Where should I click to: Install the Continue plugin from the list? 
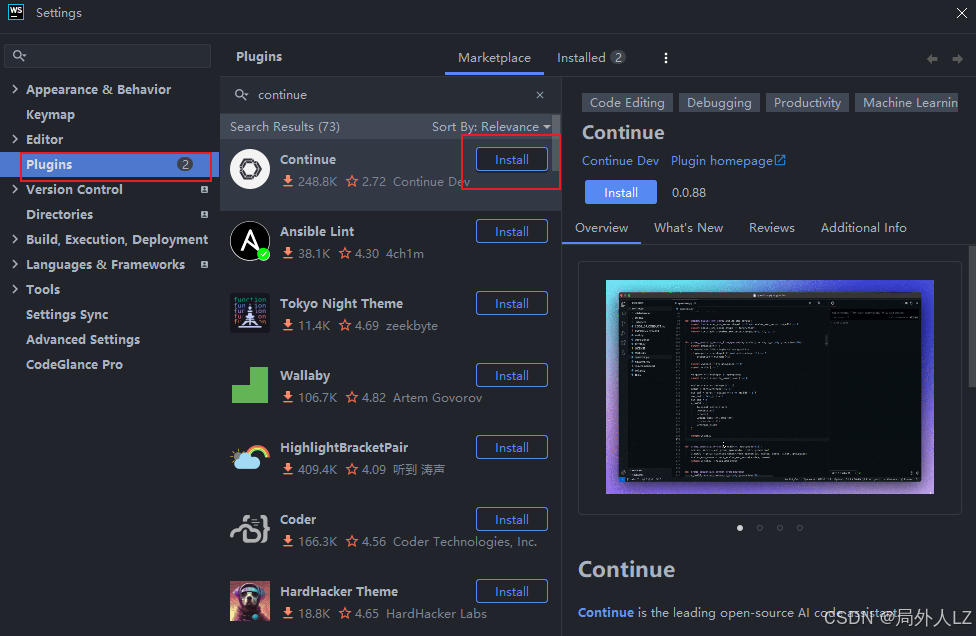point(512,159)
